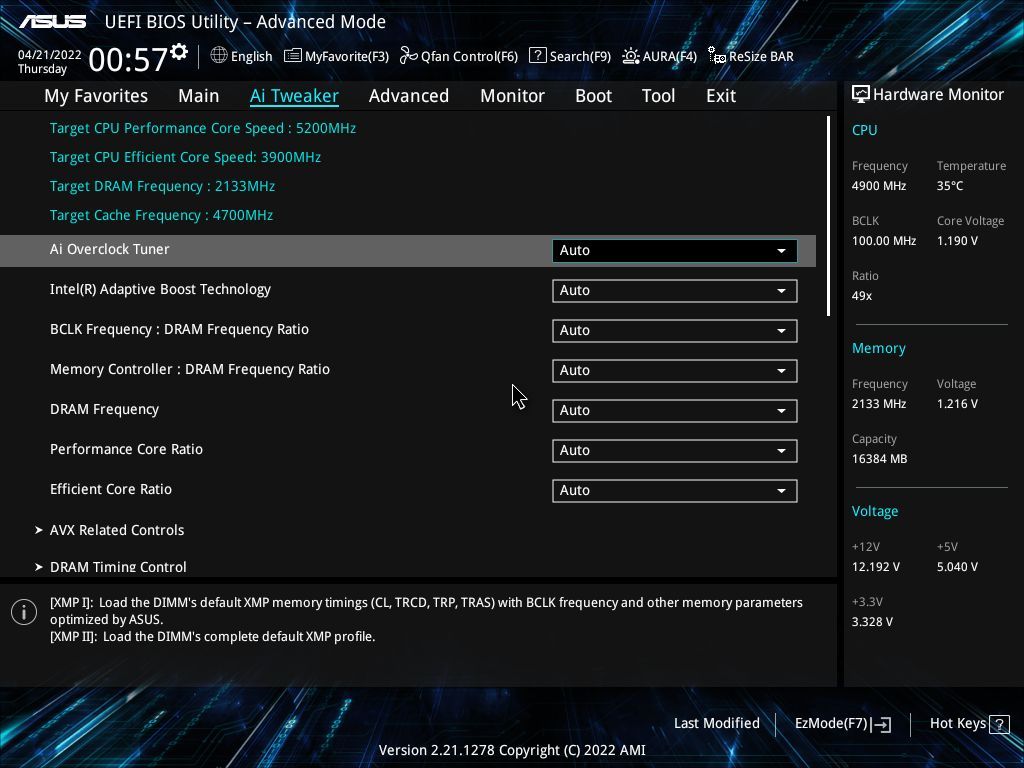The width and height of the screenshot is (1024, 768).
Task: Click the Memory section heading
Action: 879,349
